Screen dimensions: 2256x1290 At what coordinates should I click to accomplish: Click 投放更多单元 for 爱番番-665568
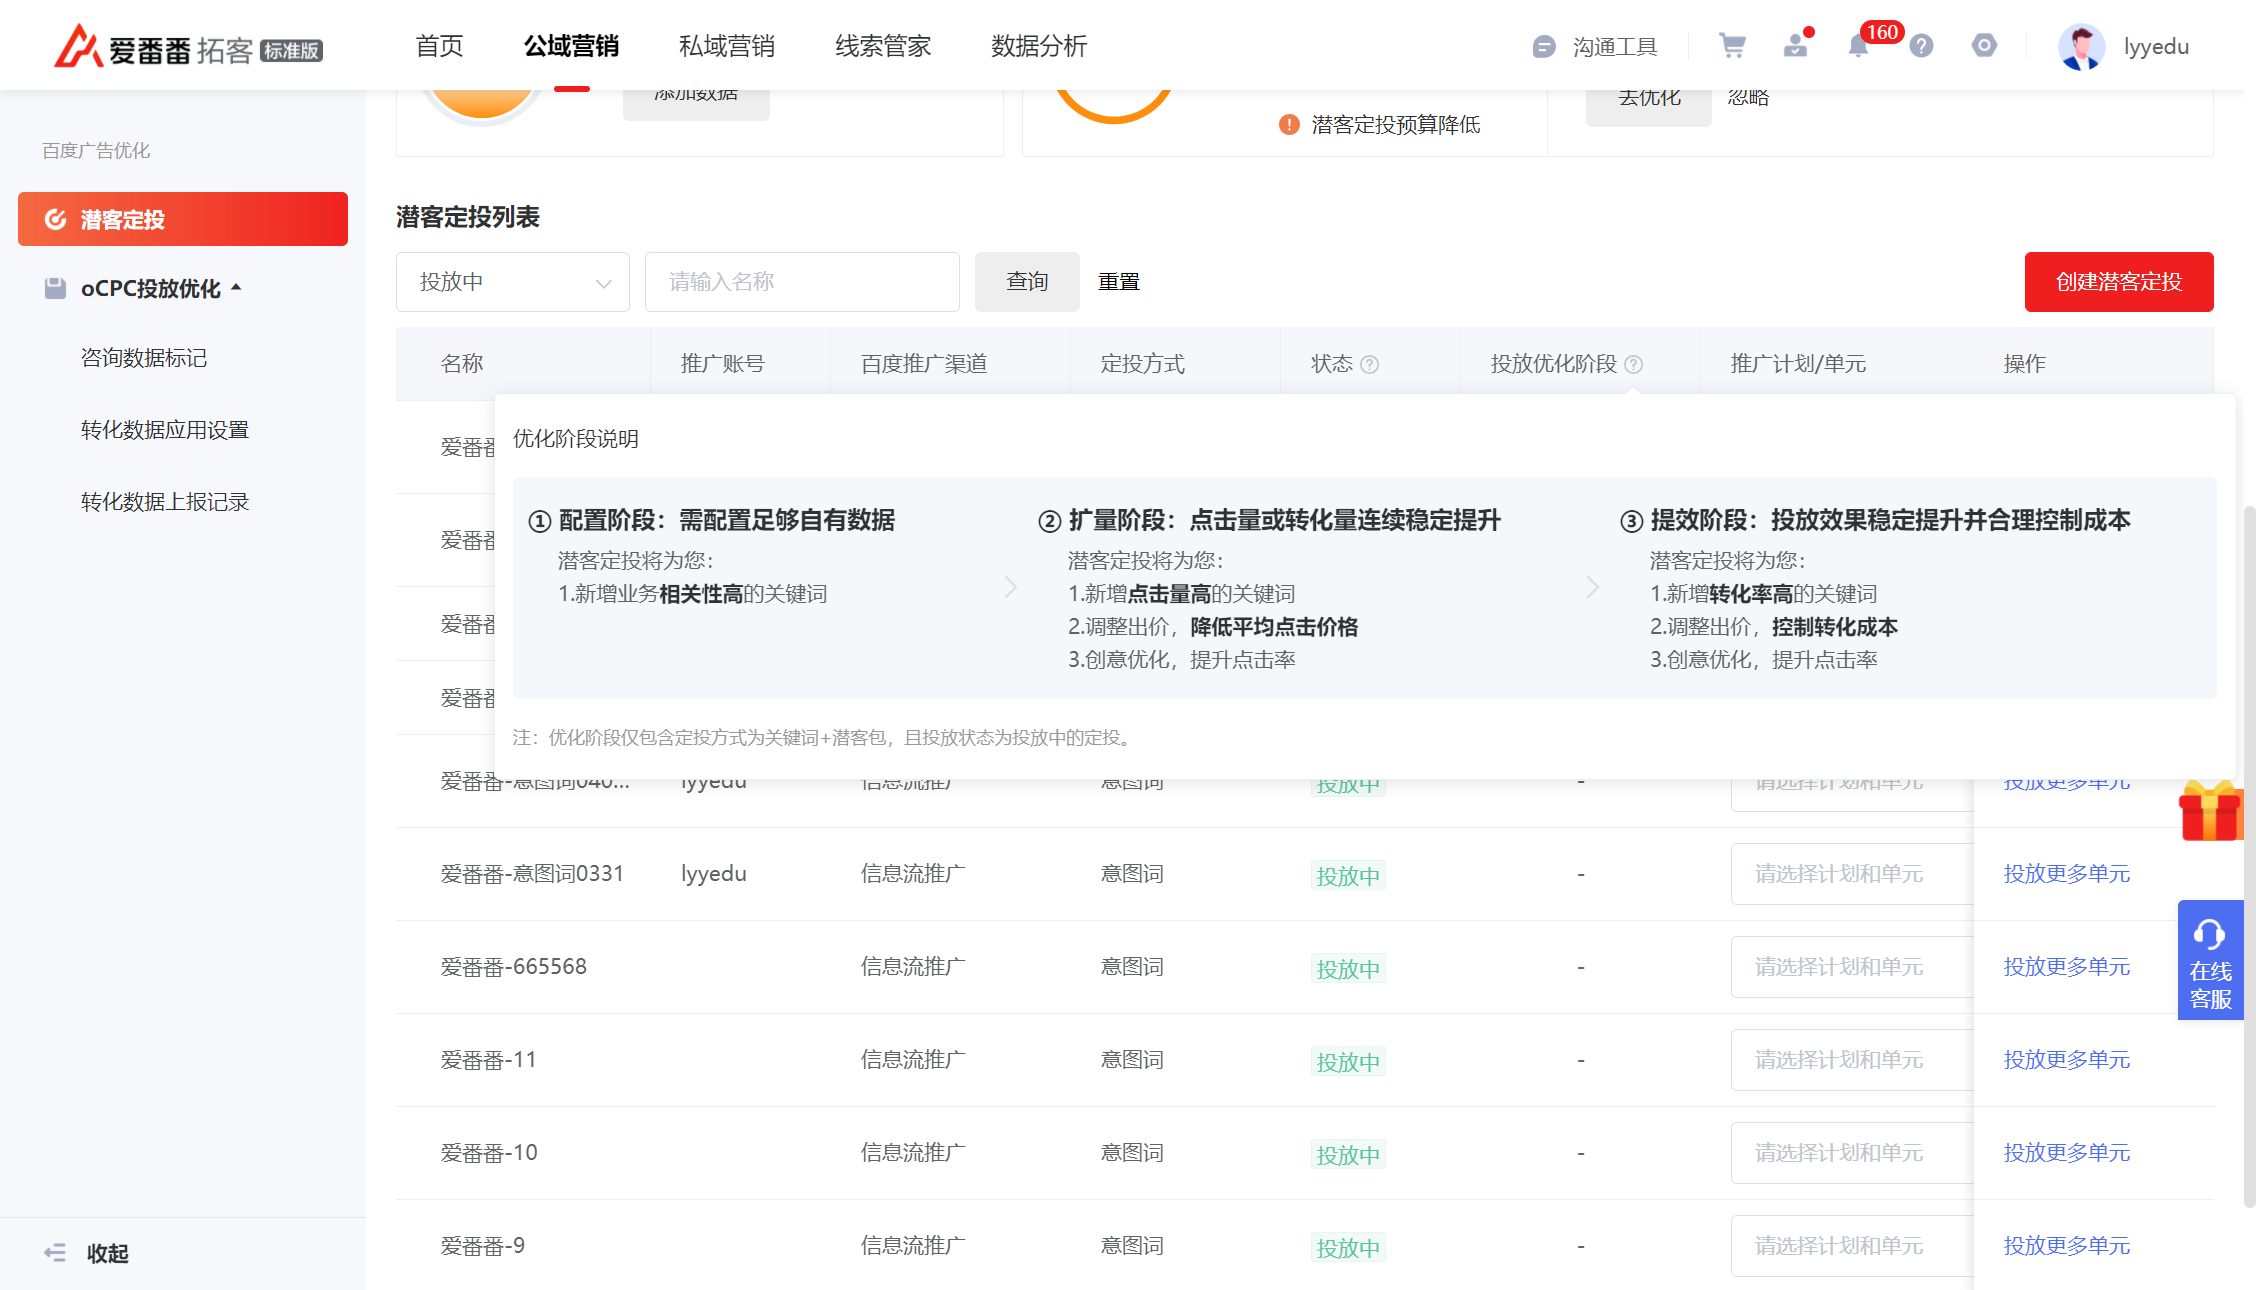pos(2067,967)
